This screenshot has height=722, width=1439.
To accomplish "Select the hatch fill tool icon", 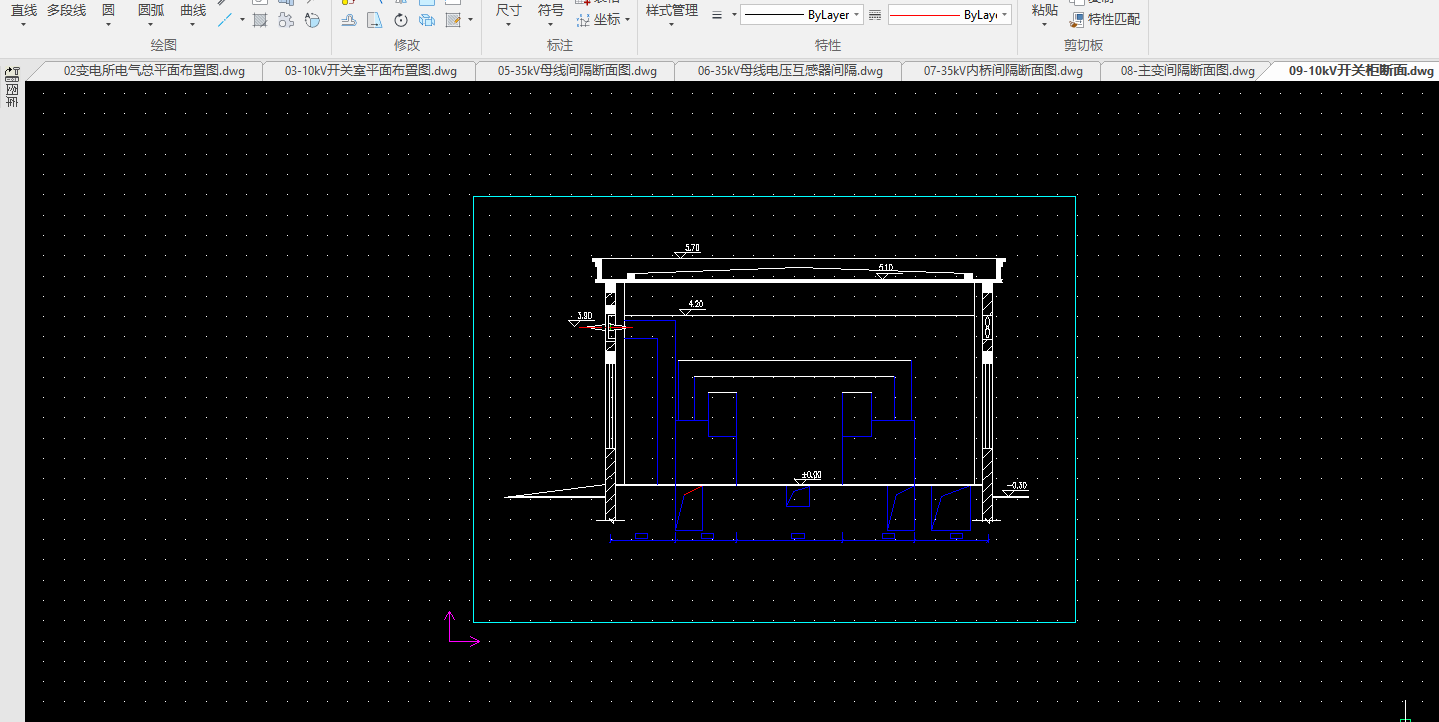I will (x=260, y=19).
